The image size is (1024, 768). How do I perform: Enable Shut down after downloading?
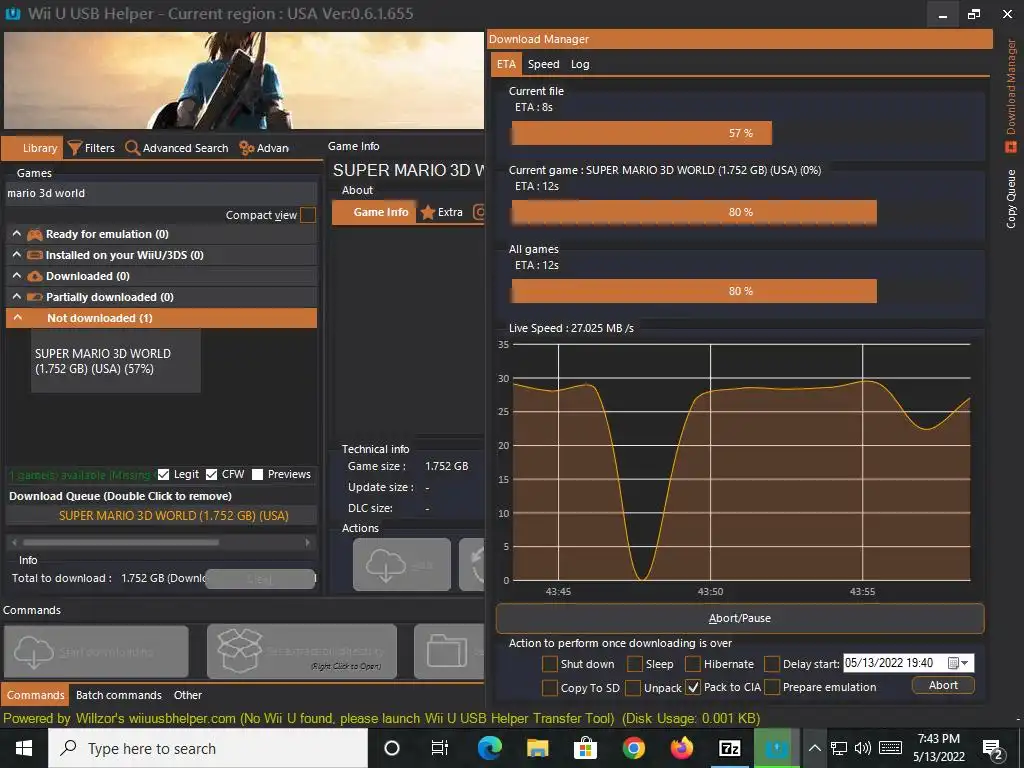(550, 664)
